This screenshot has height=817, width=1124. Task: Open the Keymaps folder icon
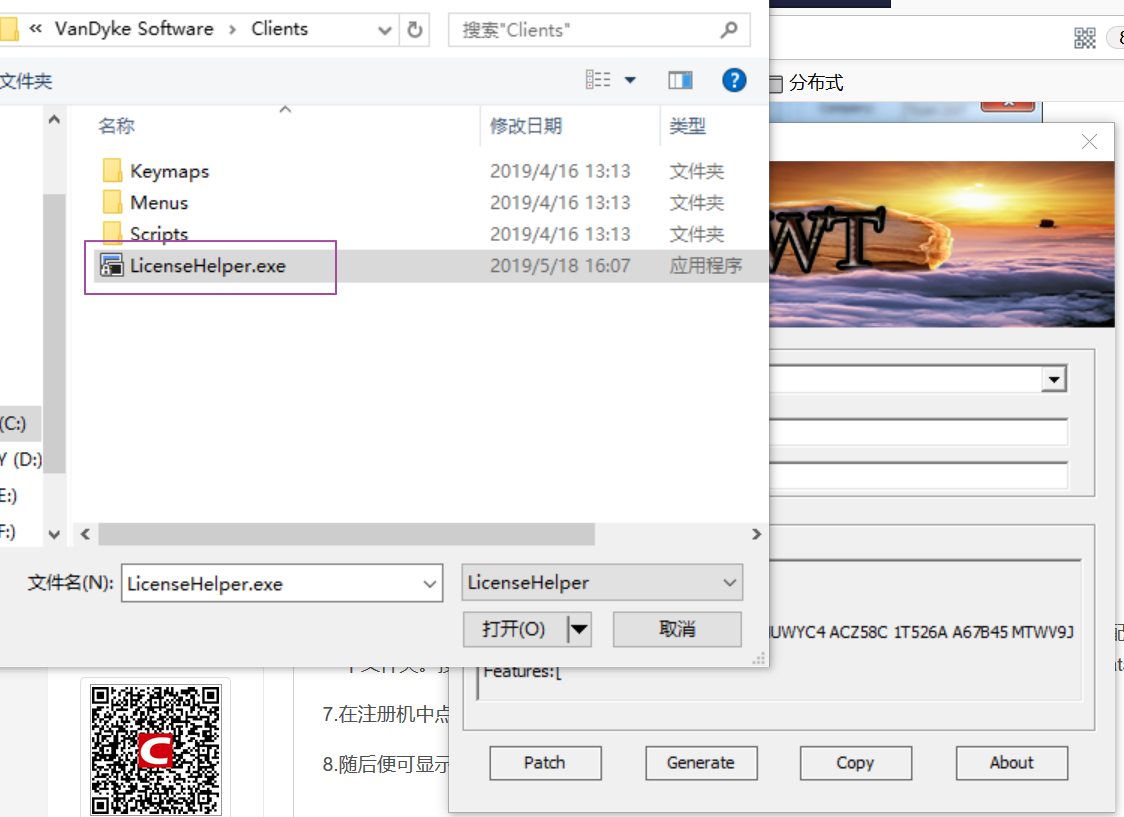coord(112,170)
